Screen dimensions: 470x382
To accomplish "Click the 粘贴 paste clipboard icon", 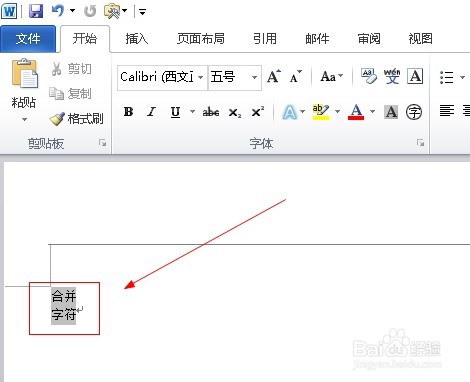I will click(x=24, y=74).
